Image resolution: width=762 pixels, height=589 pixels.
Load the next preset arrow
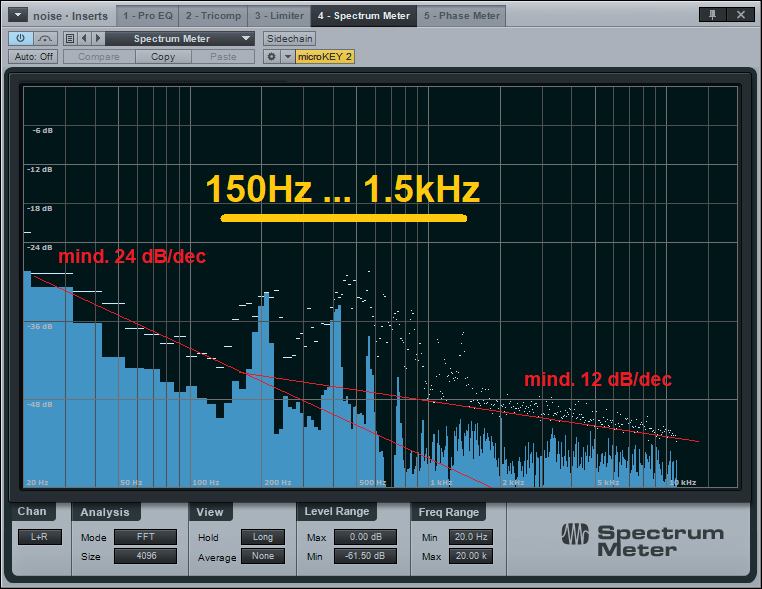97,38
